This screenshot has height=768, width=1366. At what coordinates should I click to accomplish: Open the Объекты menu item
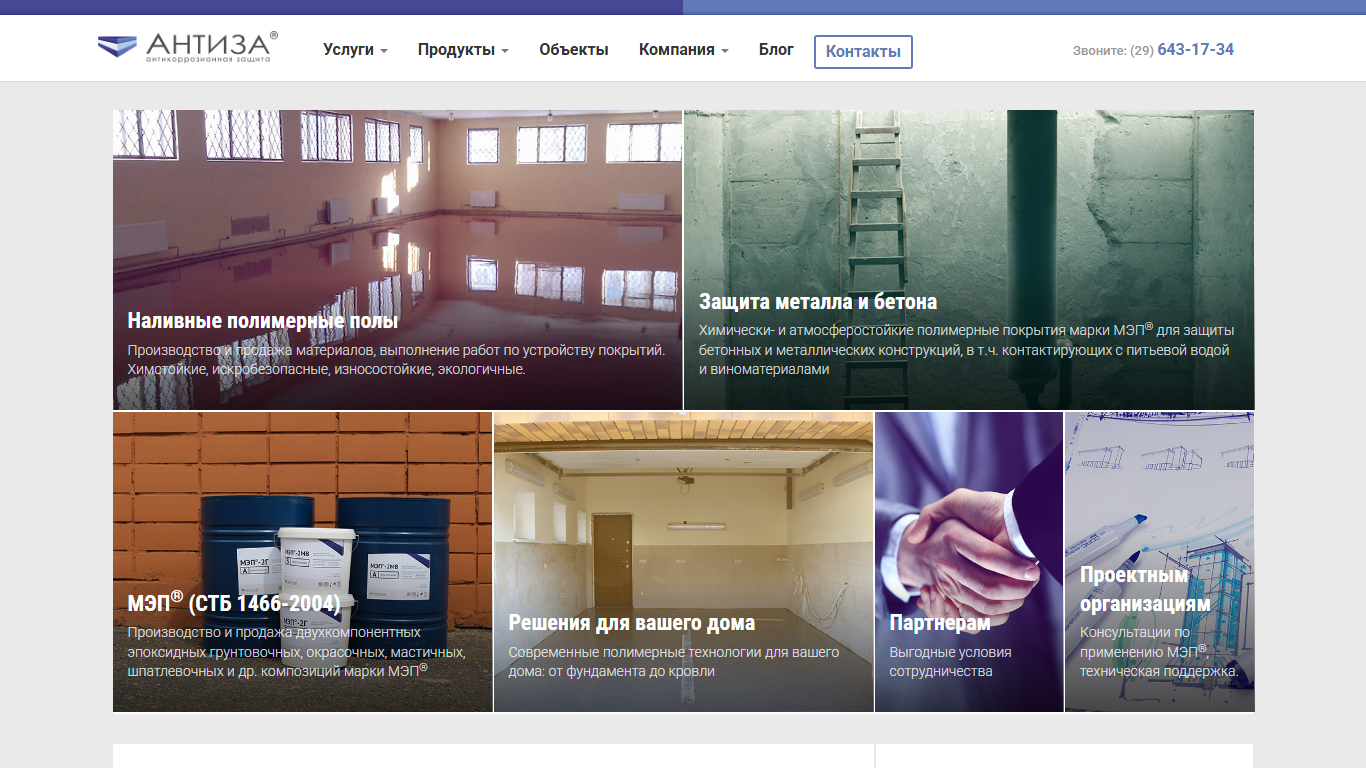[574, 50]
